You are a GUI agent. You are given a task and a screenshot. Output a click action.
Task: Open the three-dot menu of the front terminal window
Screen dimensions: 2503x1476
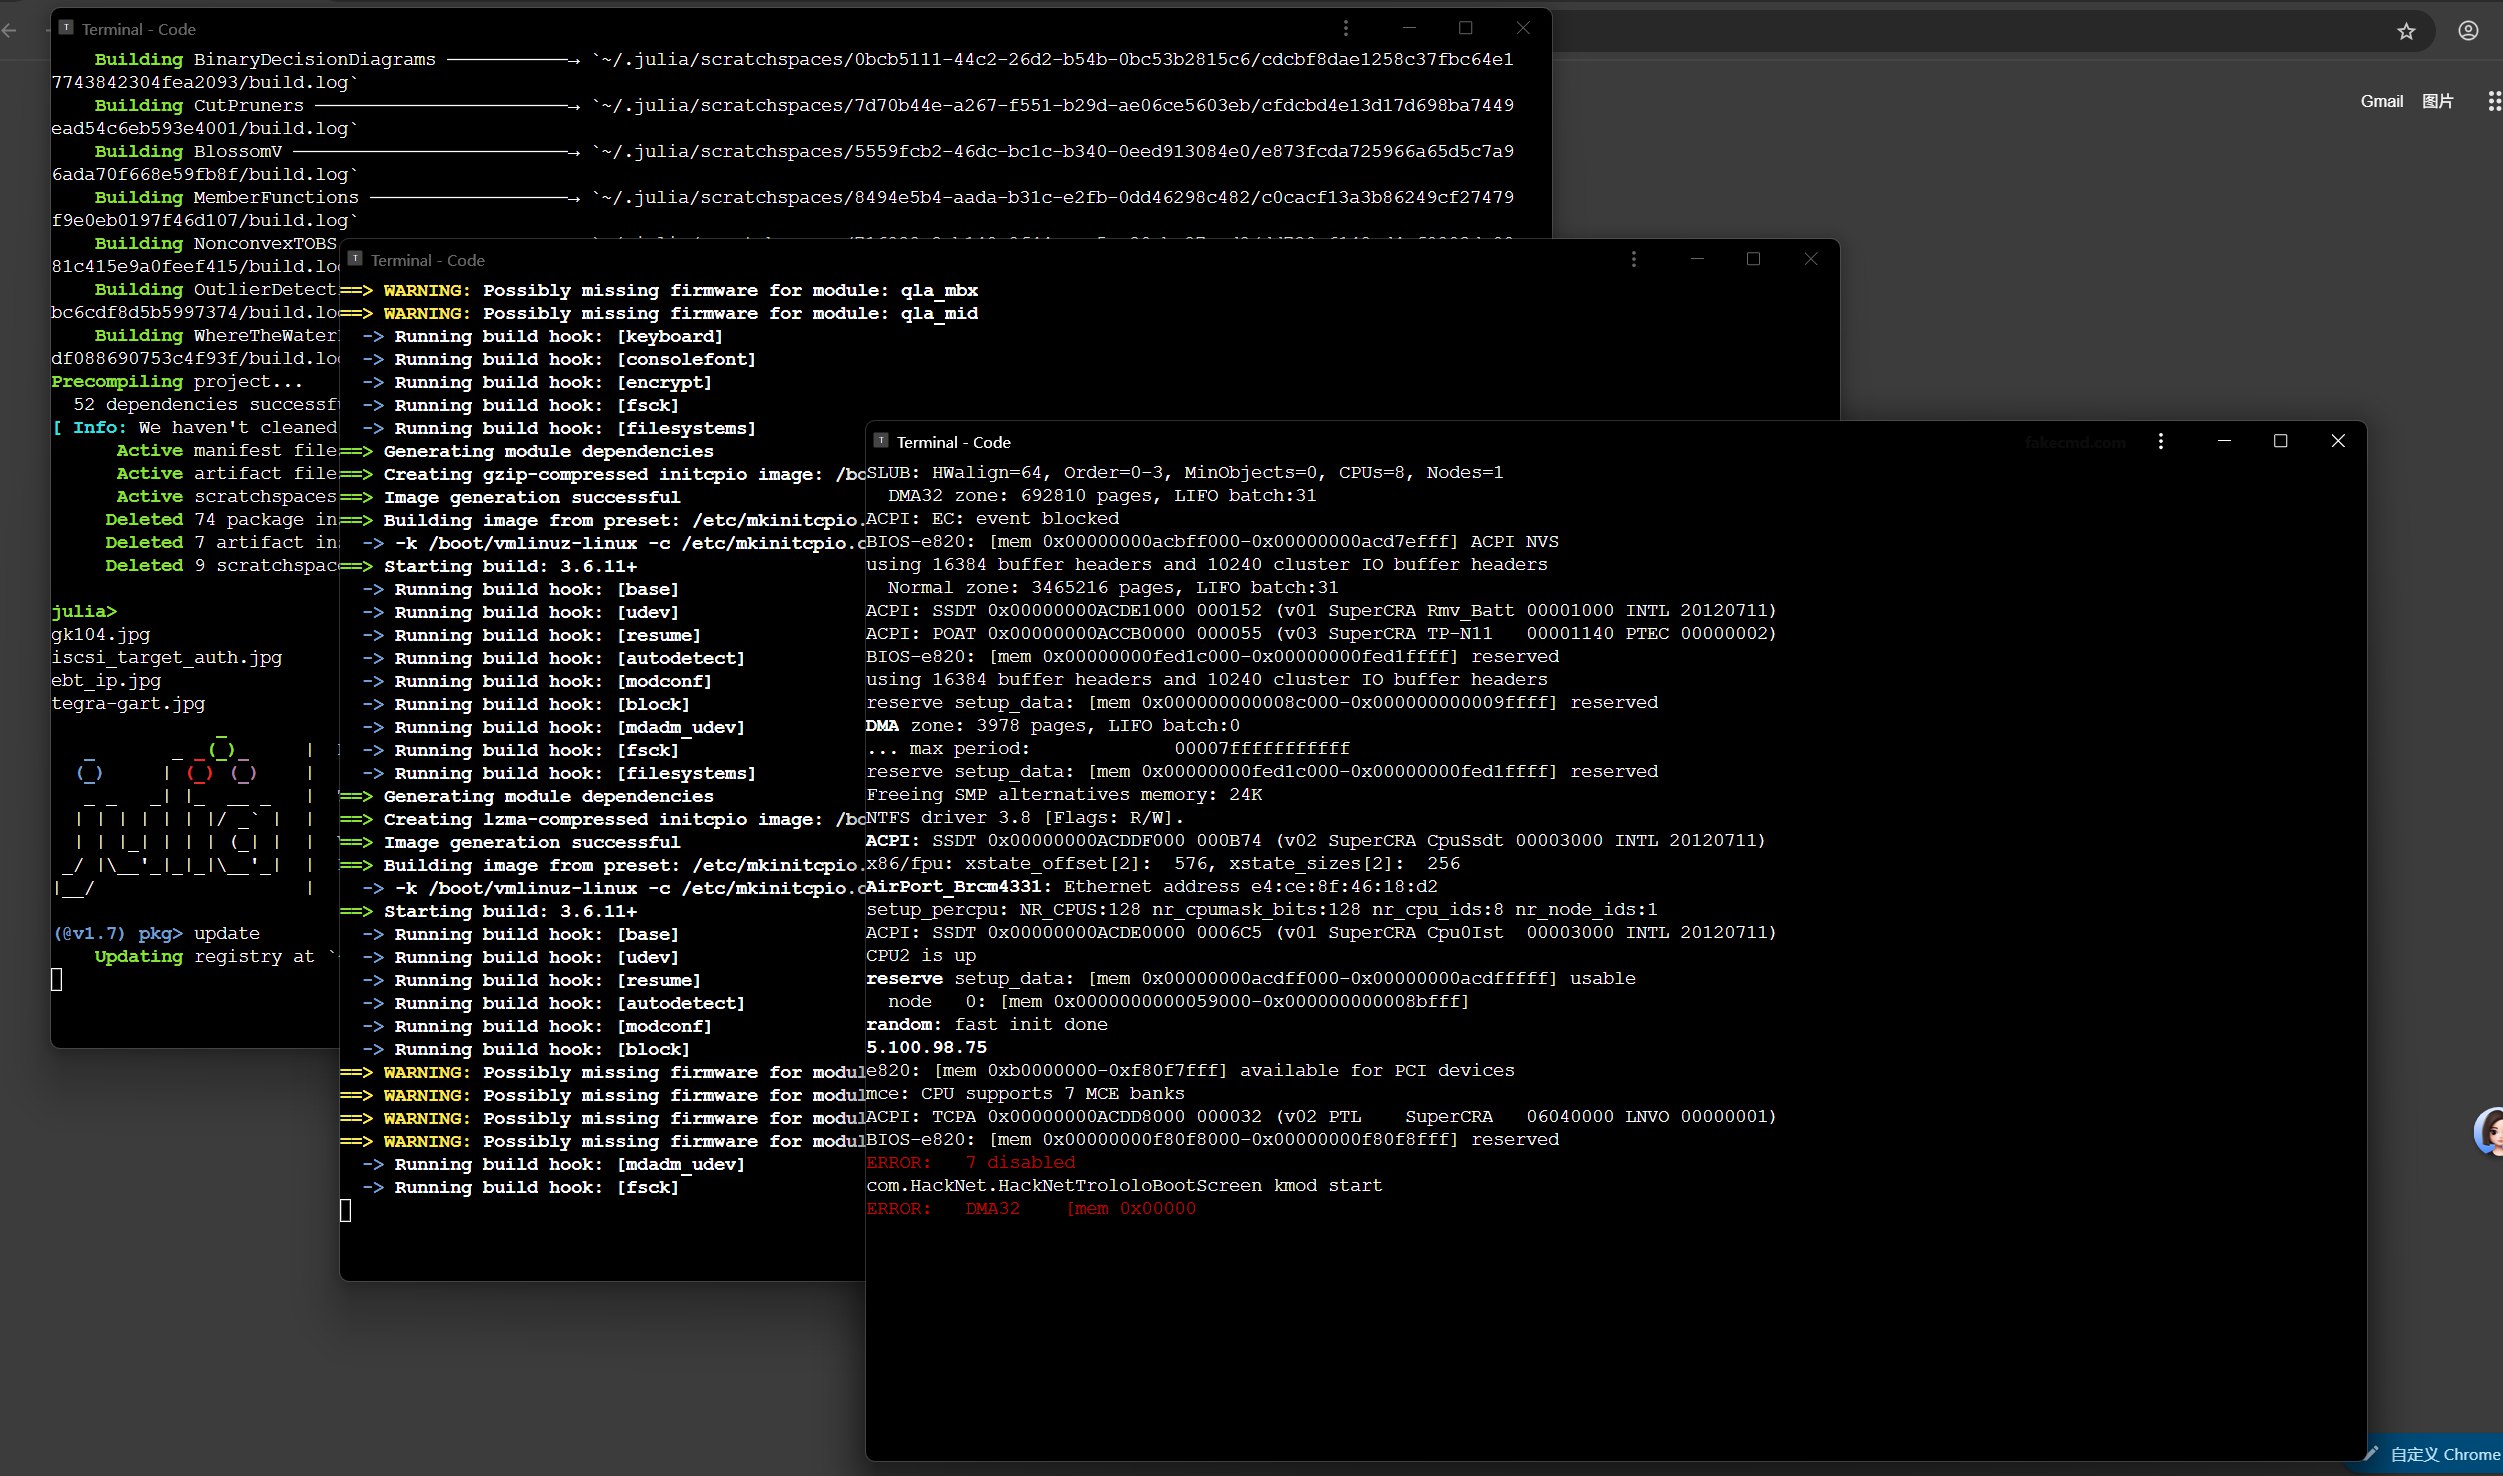point(2161,441)
